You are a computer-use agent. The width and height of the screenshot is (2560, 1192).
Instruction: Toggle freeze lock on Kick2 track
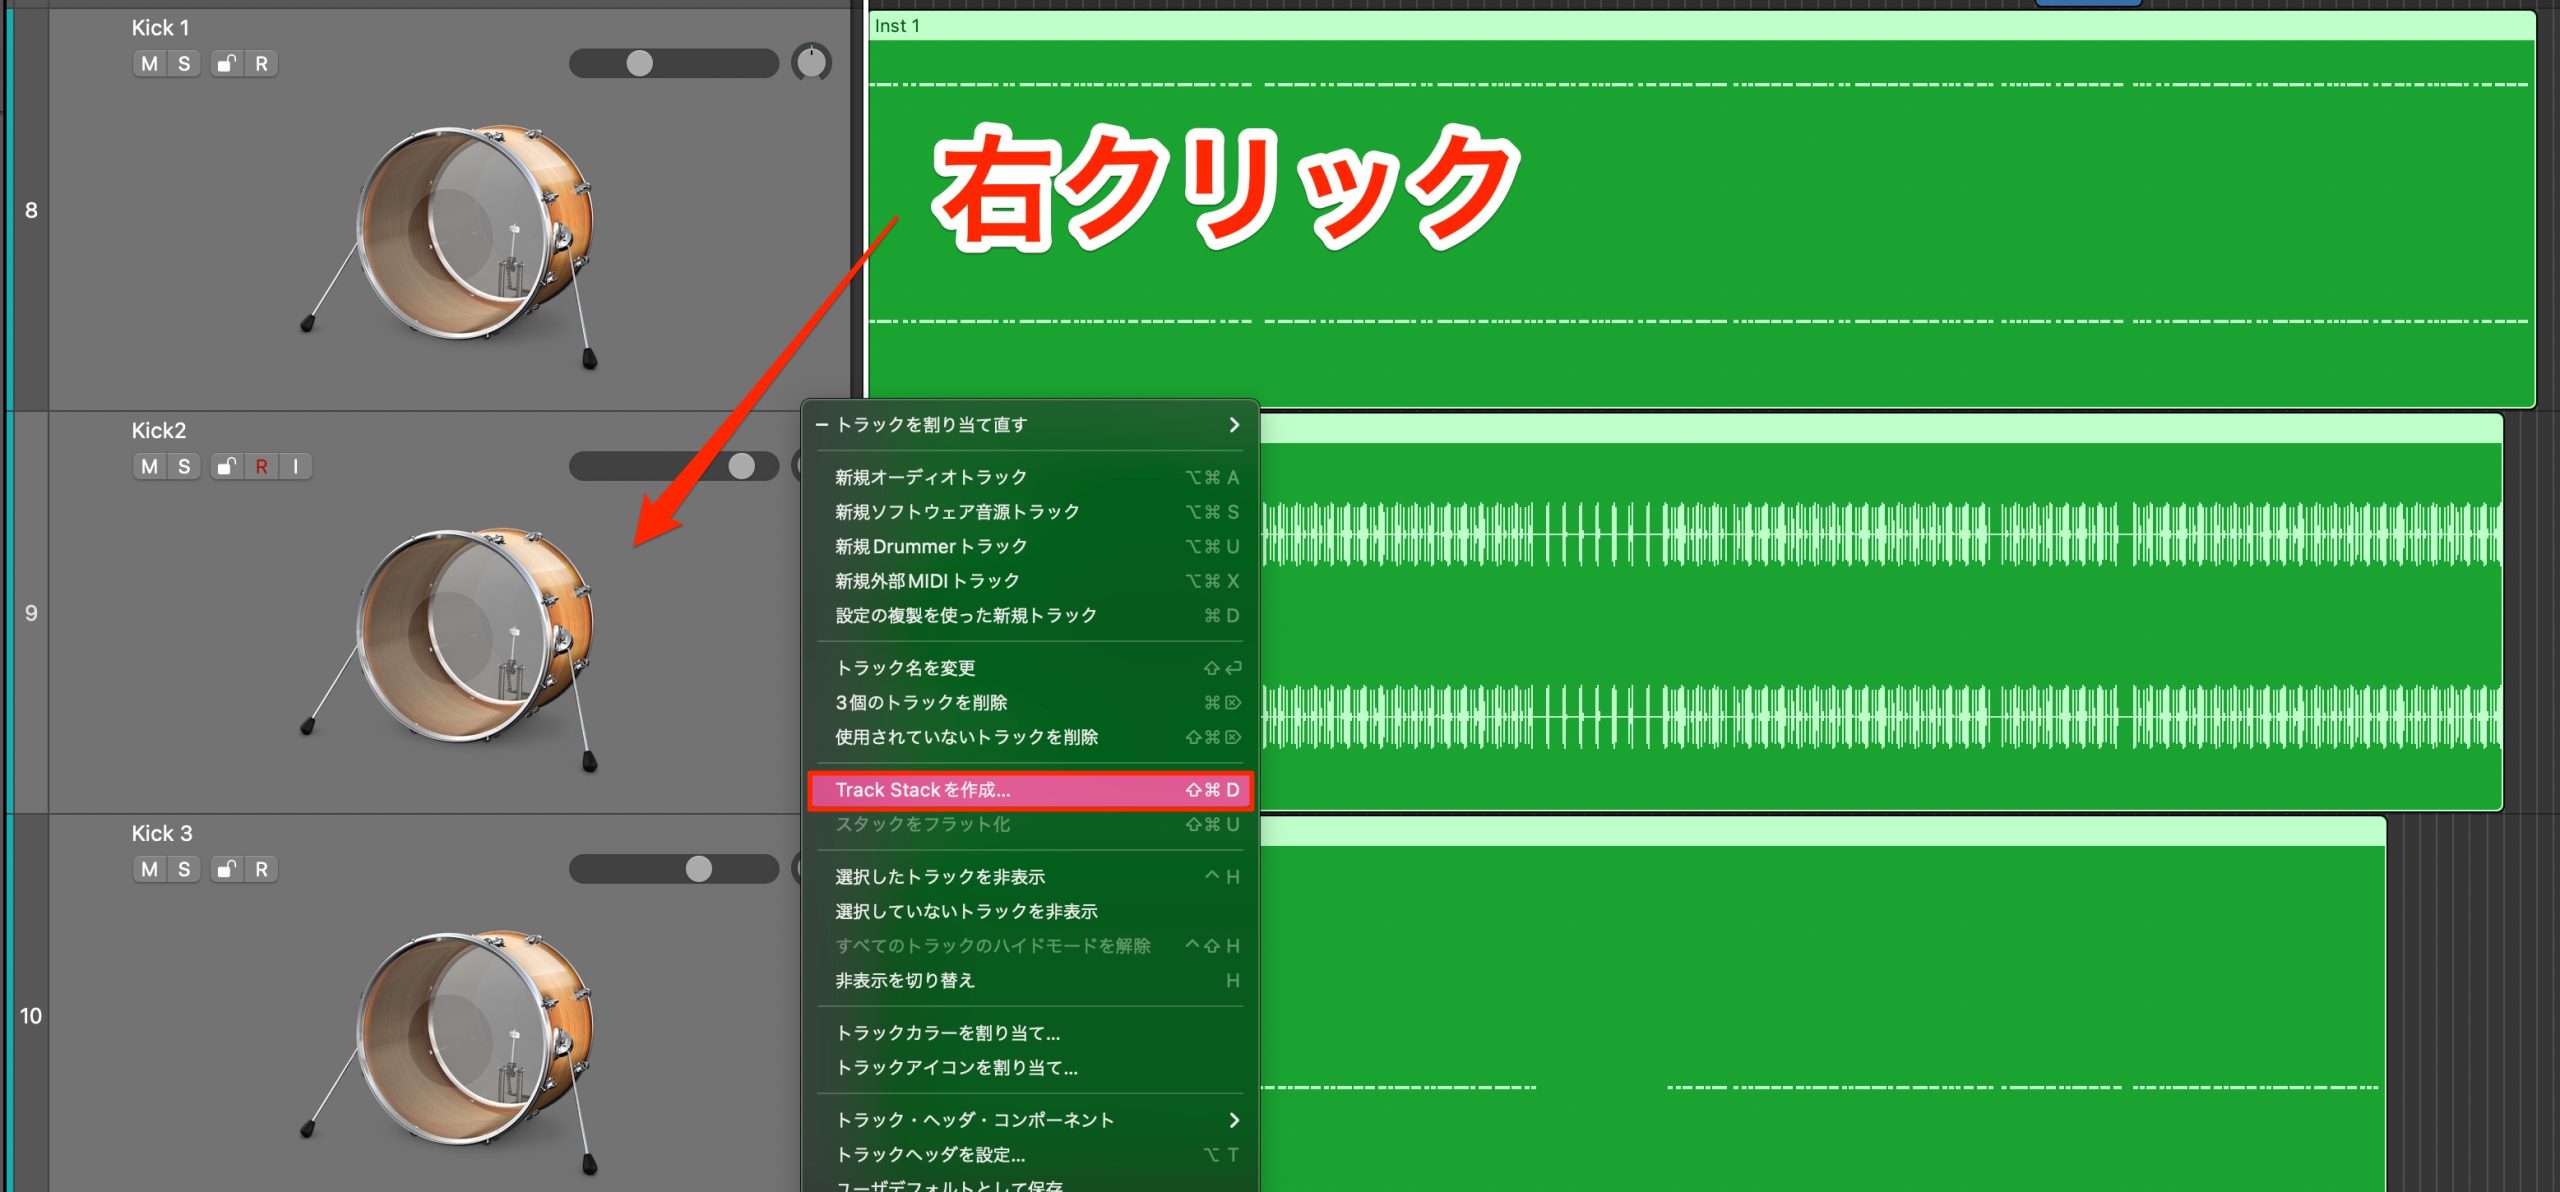click(x=227, y=467)
